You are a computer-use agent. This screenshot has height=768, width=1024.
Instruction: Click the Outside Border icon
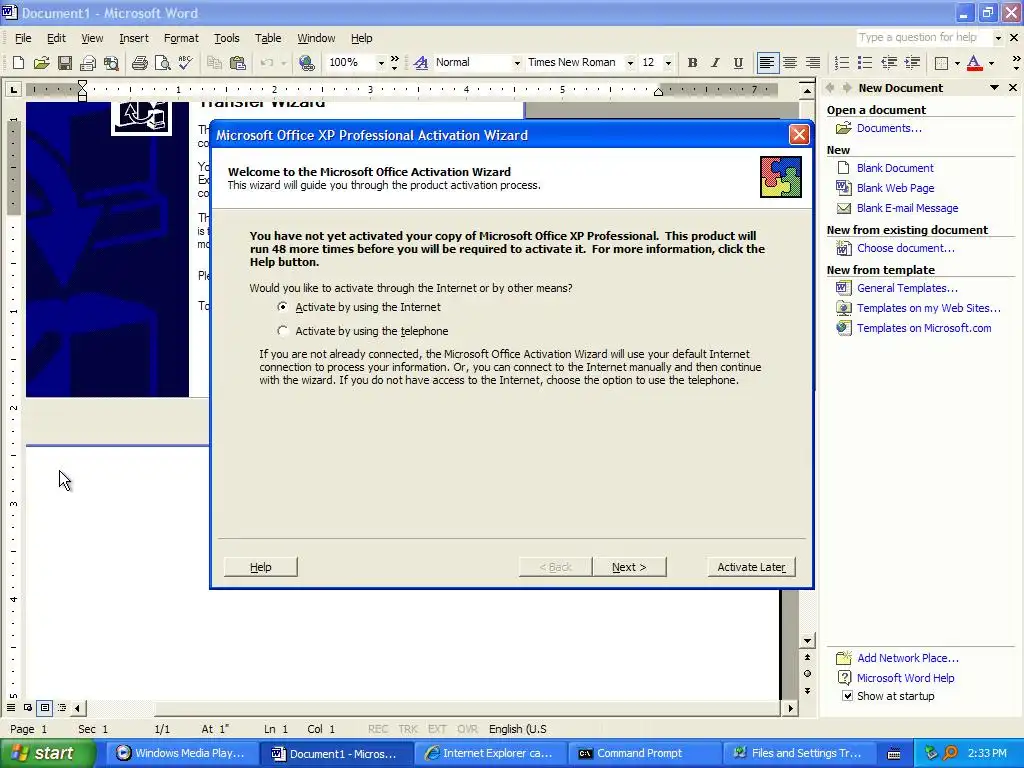(x=941, y=63)
